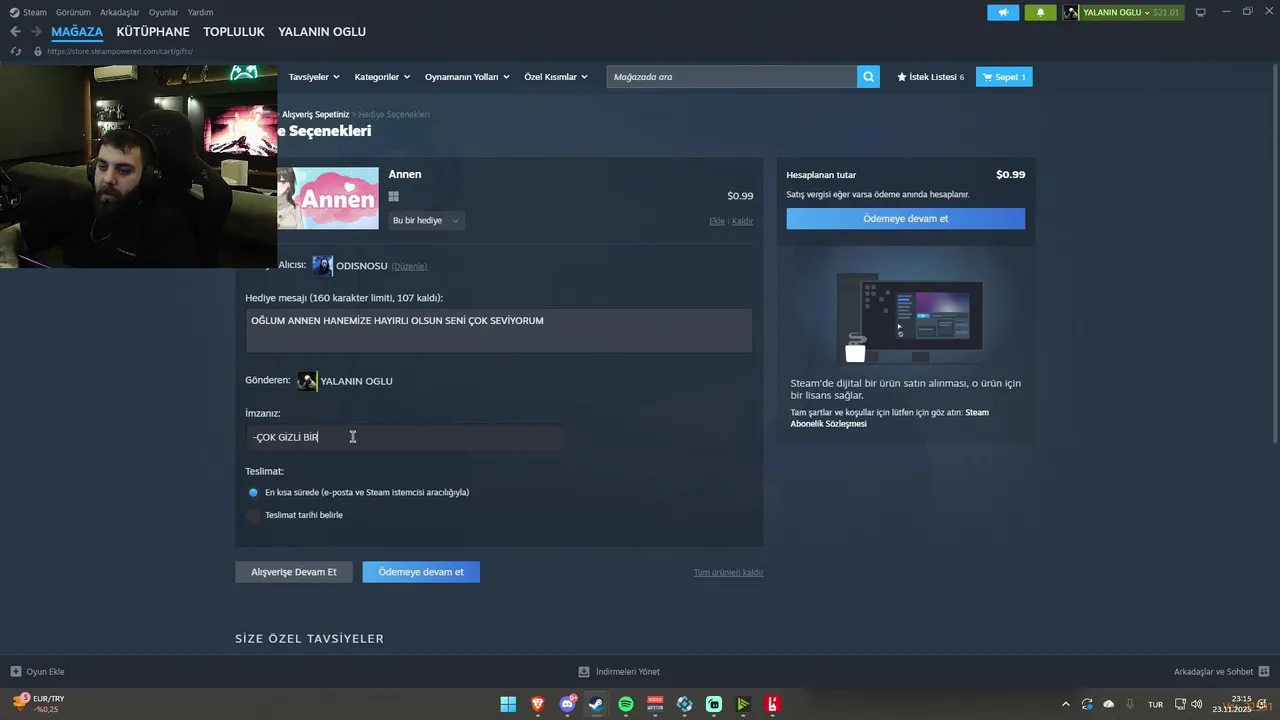Viewport: 1280px width, 720px height.
Task: Open the İndirmeleri Yönet downloads icon
Action: click(584, 672)
